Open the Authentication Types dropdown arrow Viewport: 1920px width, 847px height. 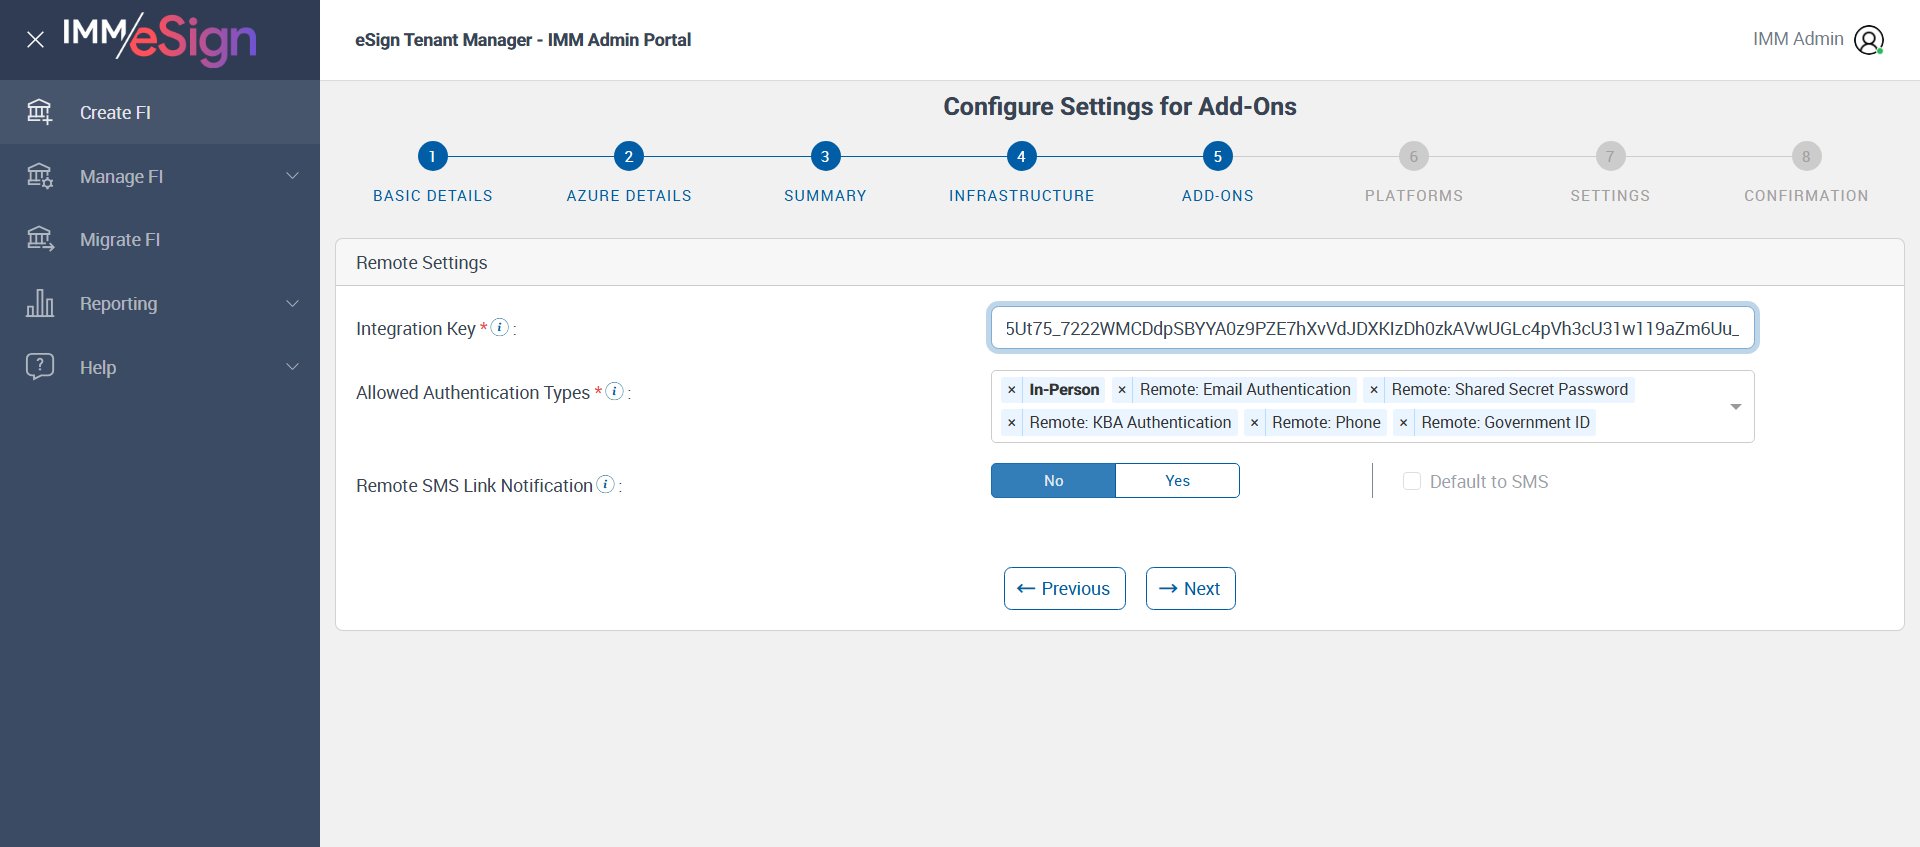point(1736,407)
